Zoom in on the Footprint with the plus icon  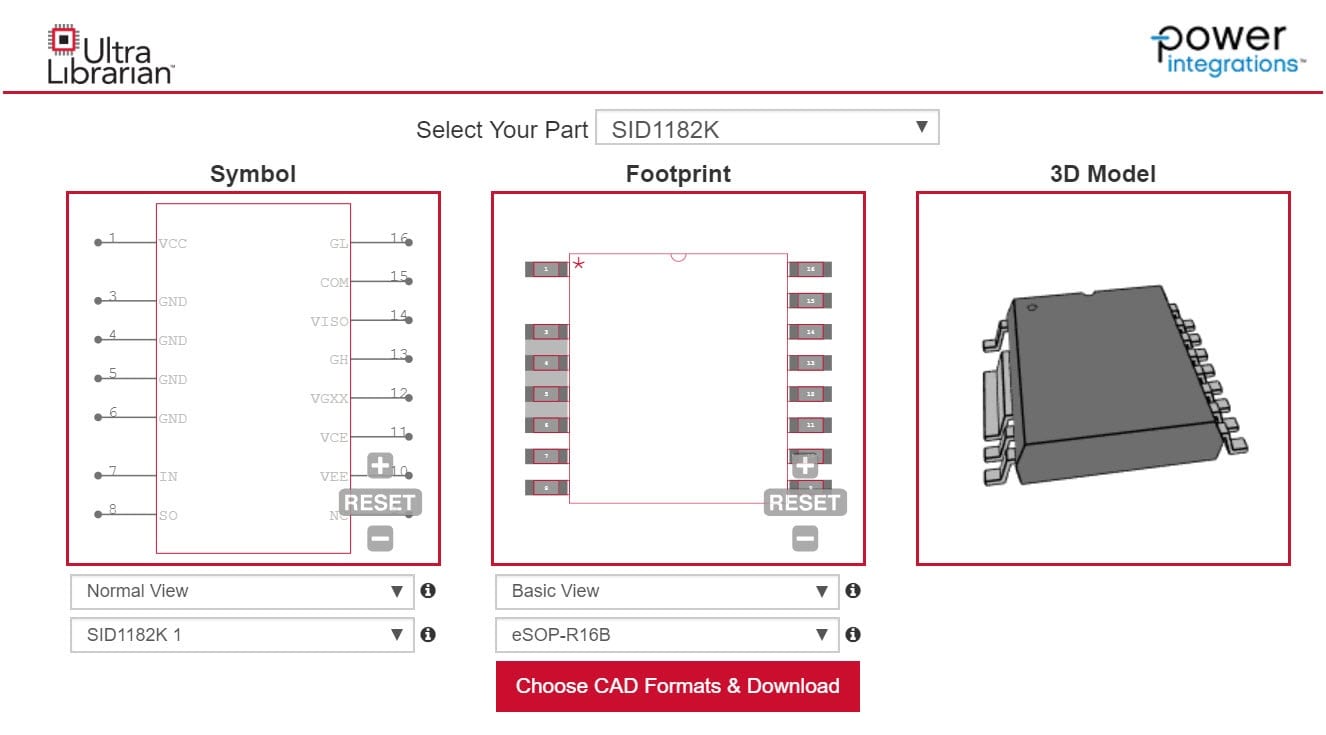(805, 466)
